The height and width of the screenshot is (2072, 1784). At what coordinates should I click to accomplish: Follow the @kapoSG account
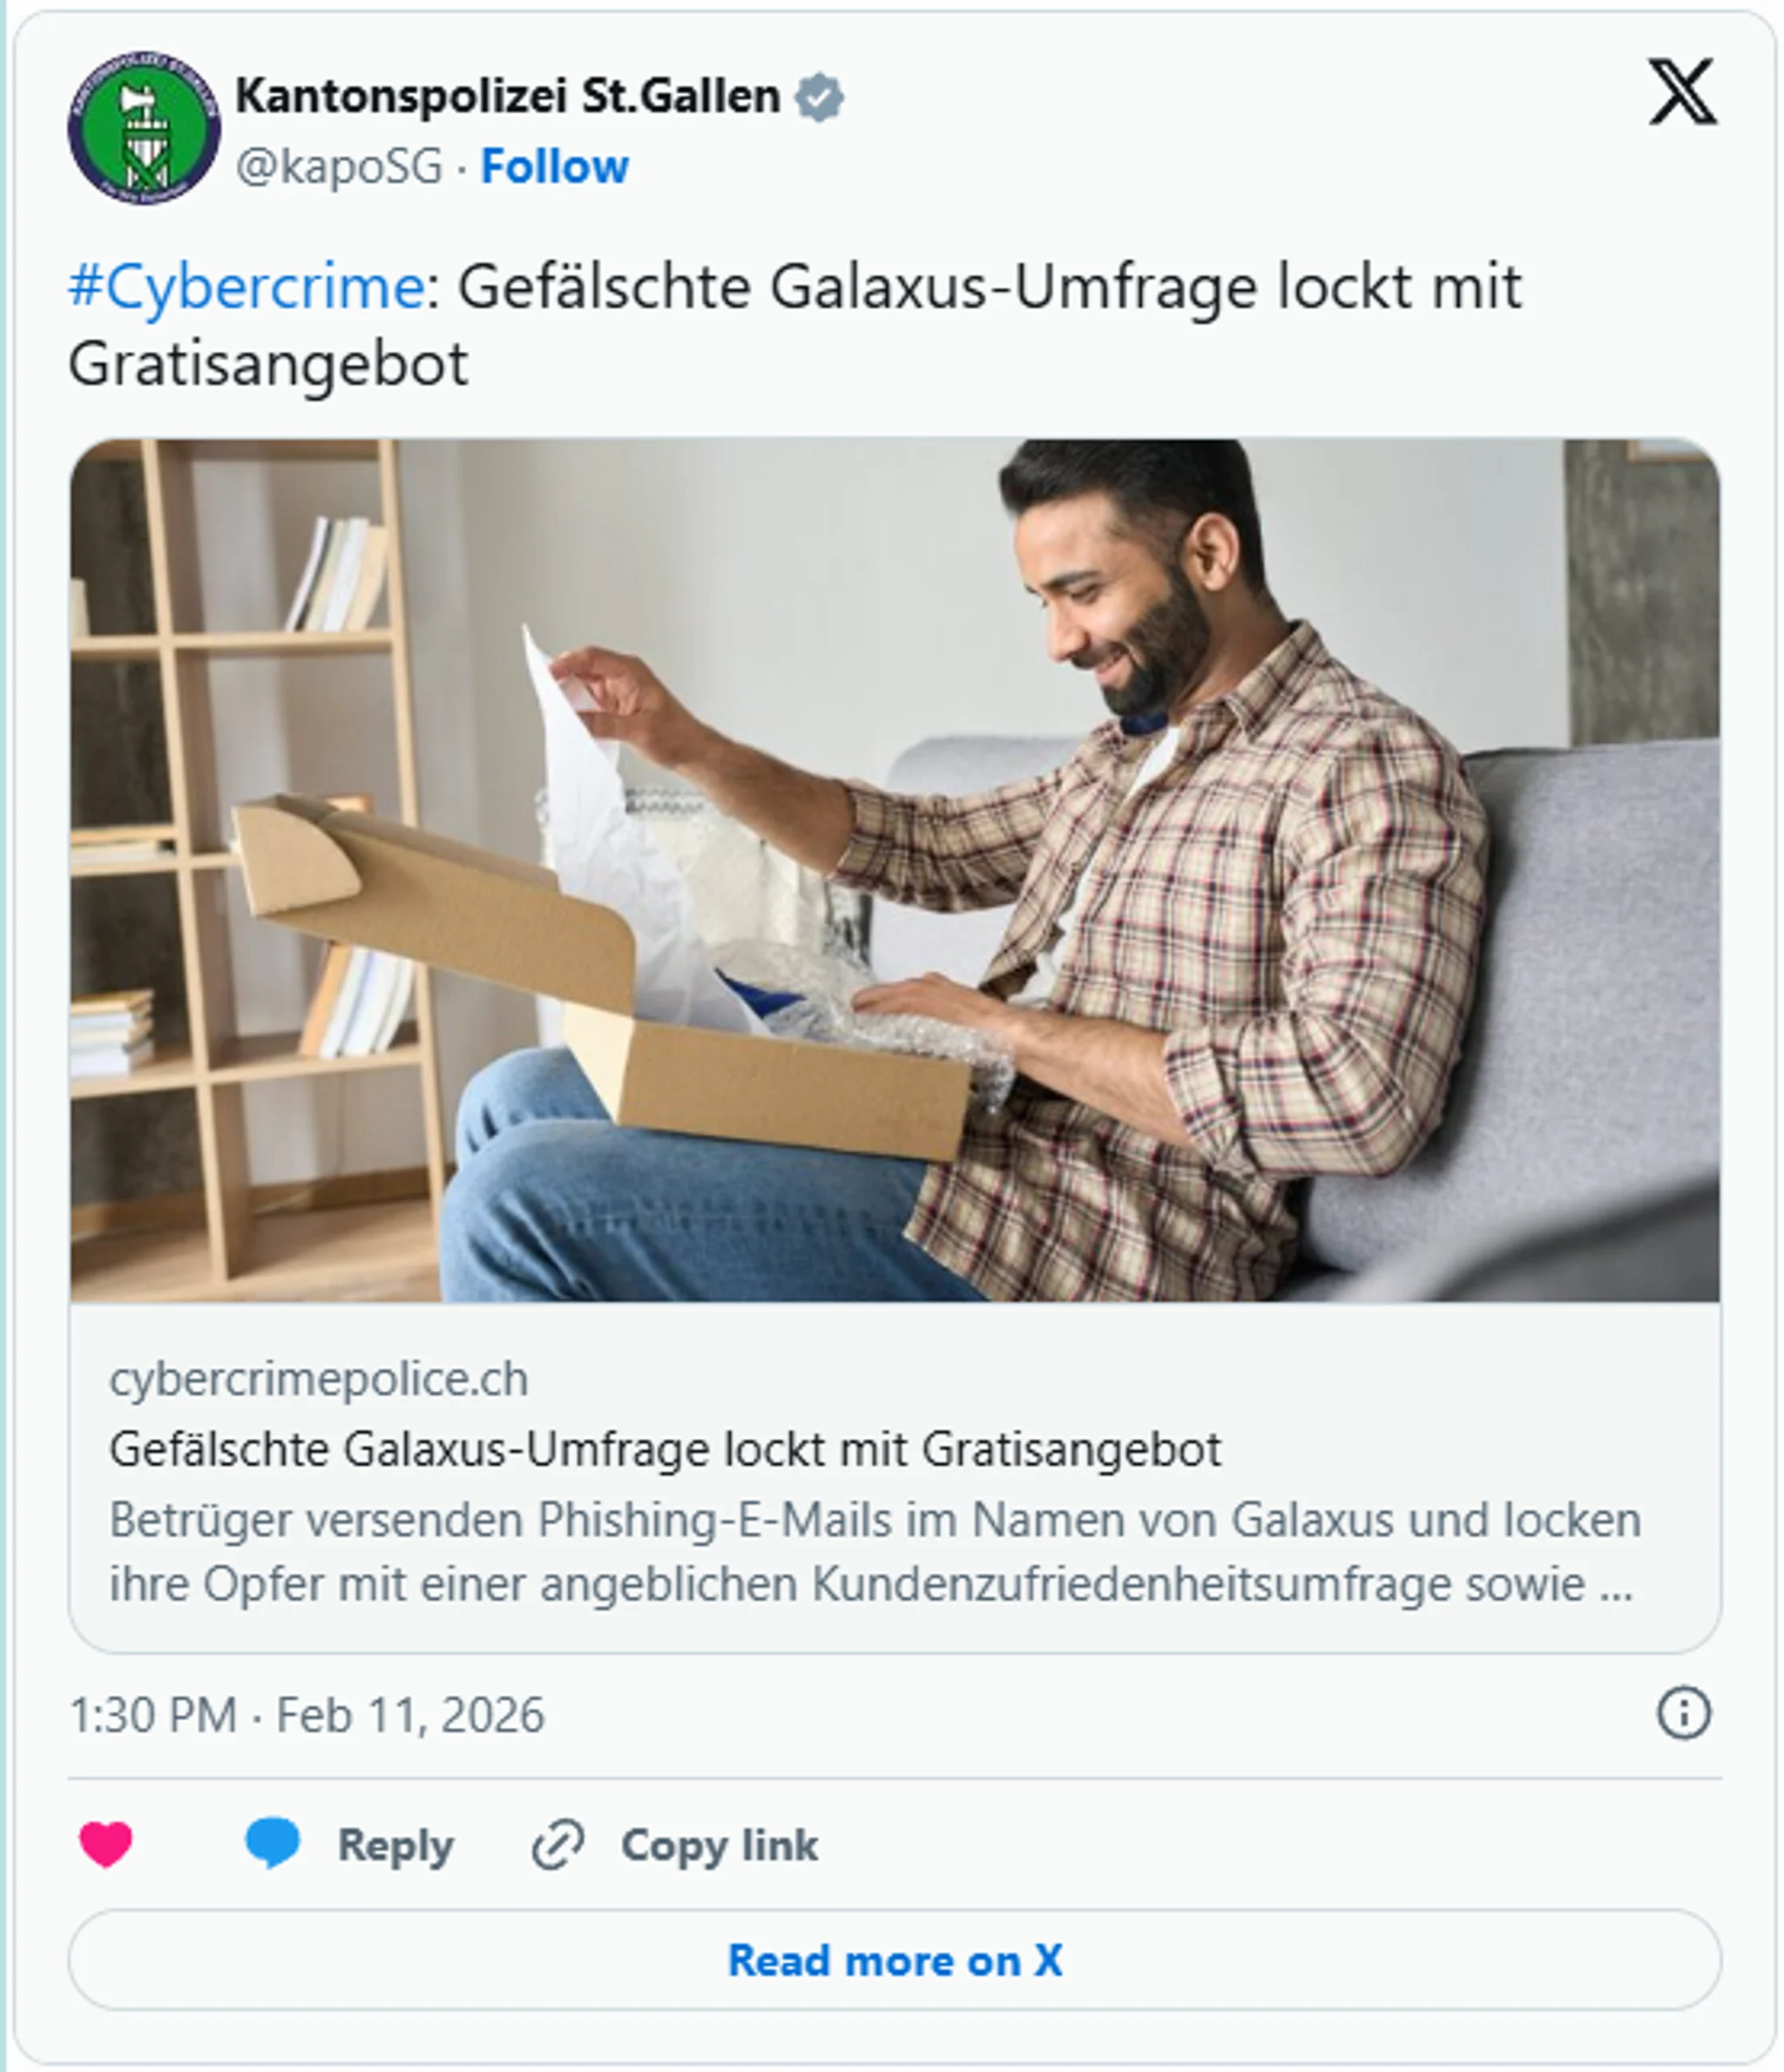pyautogui.click(x=555, y=167)
